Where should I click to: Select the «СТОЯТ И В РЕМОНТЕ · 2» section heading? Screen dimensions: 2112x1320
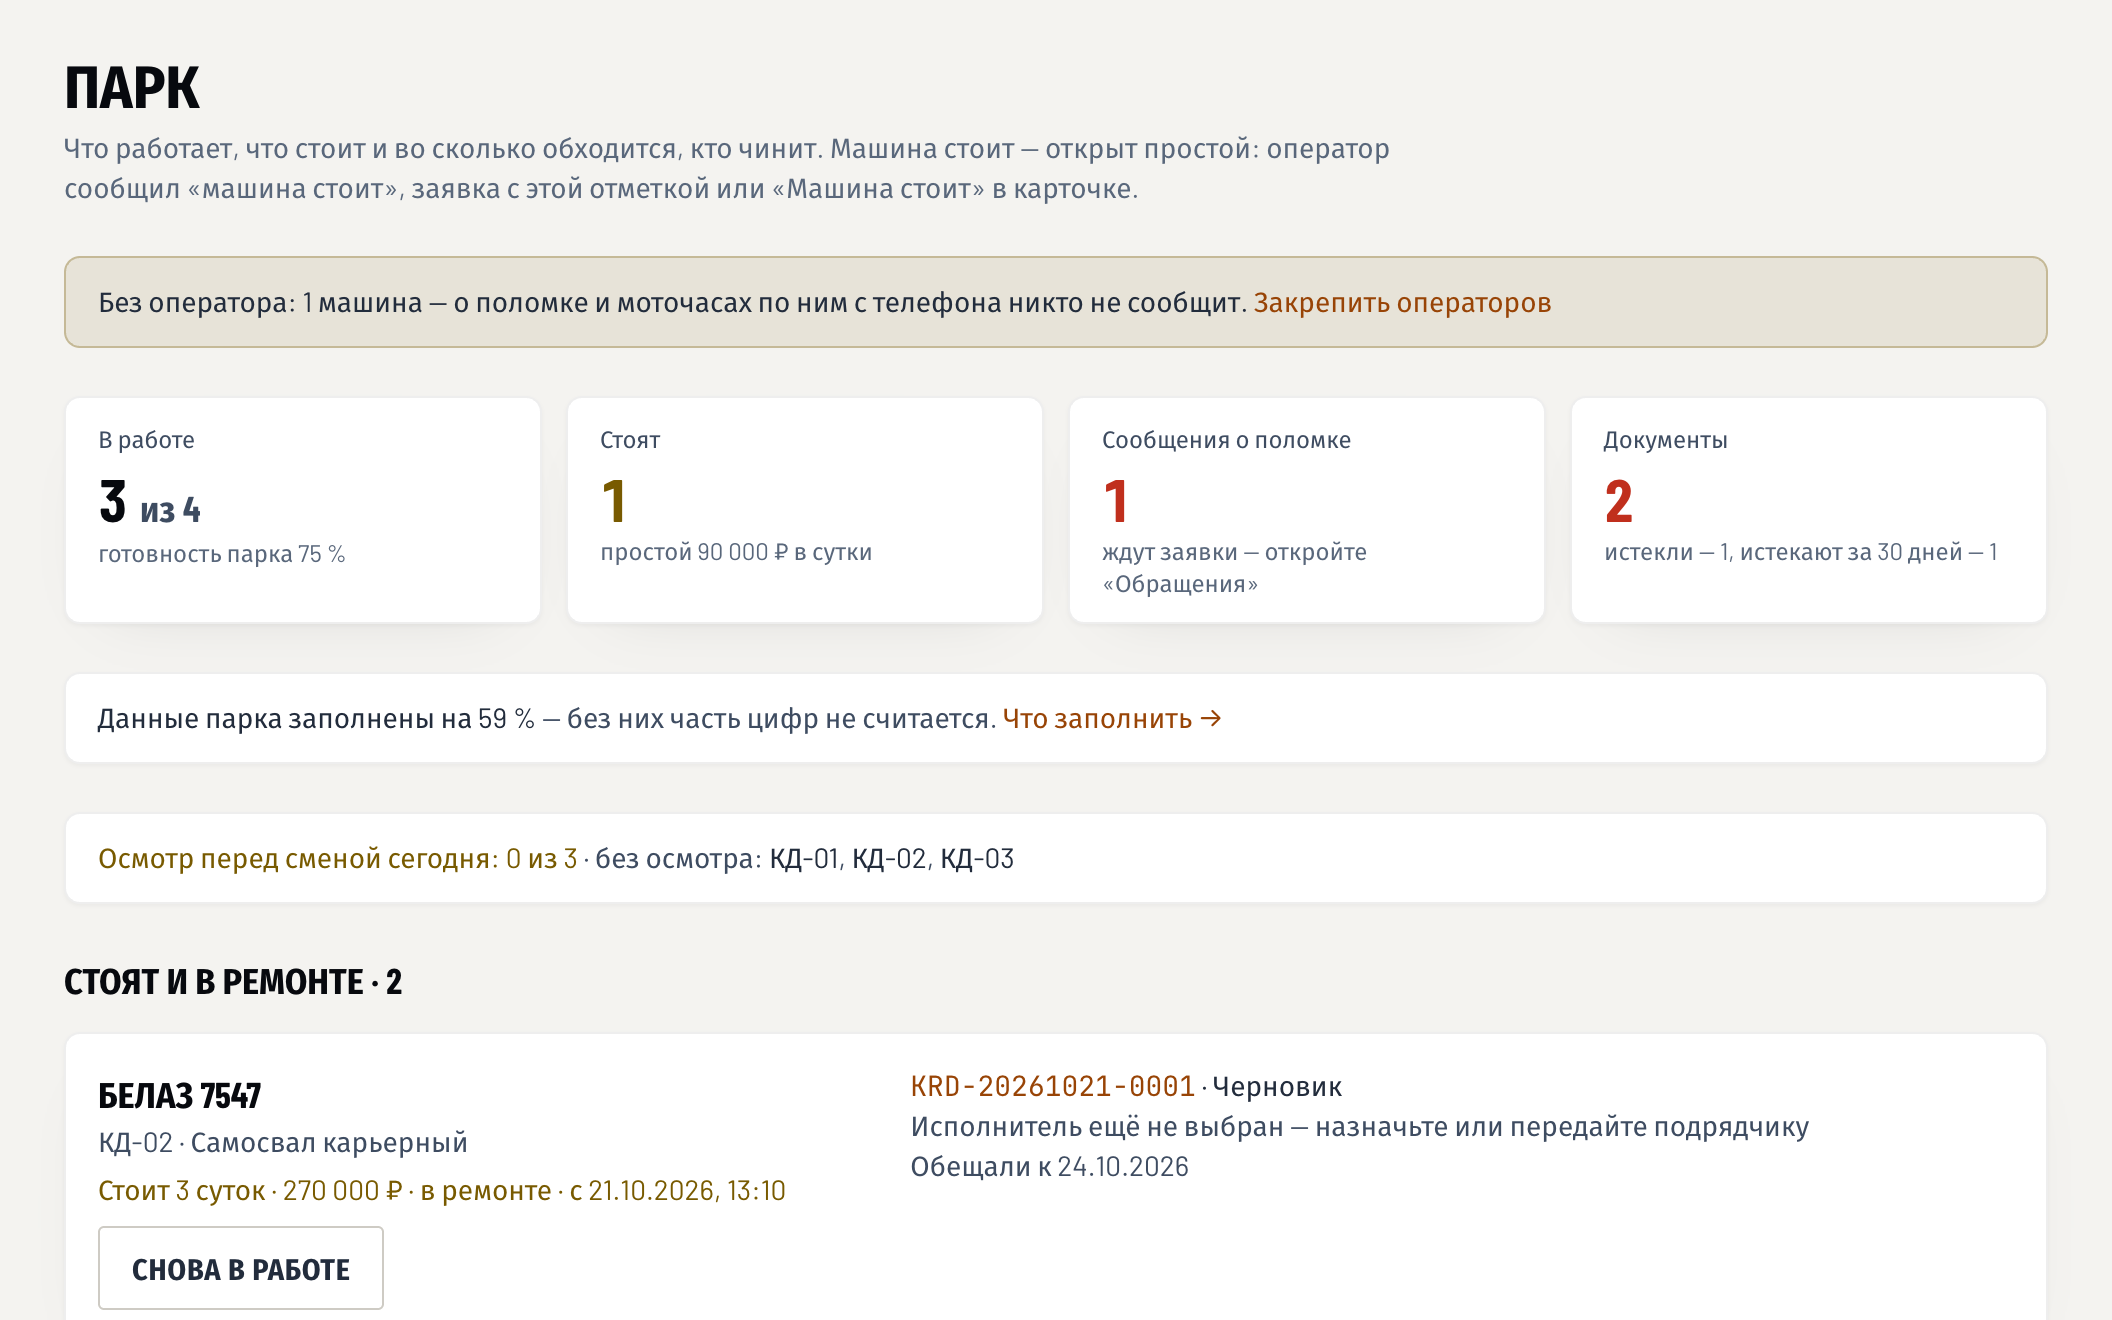pyautogui.click(x=233, y=982)
